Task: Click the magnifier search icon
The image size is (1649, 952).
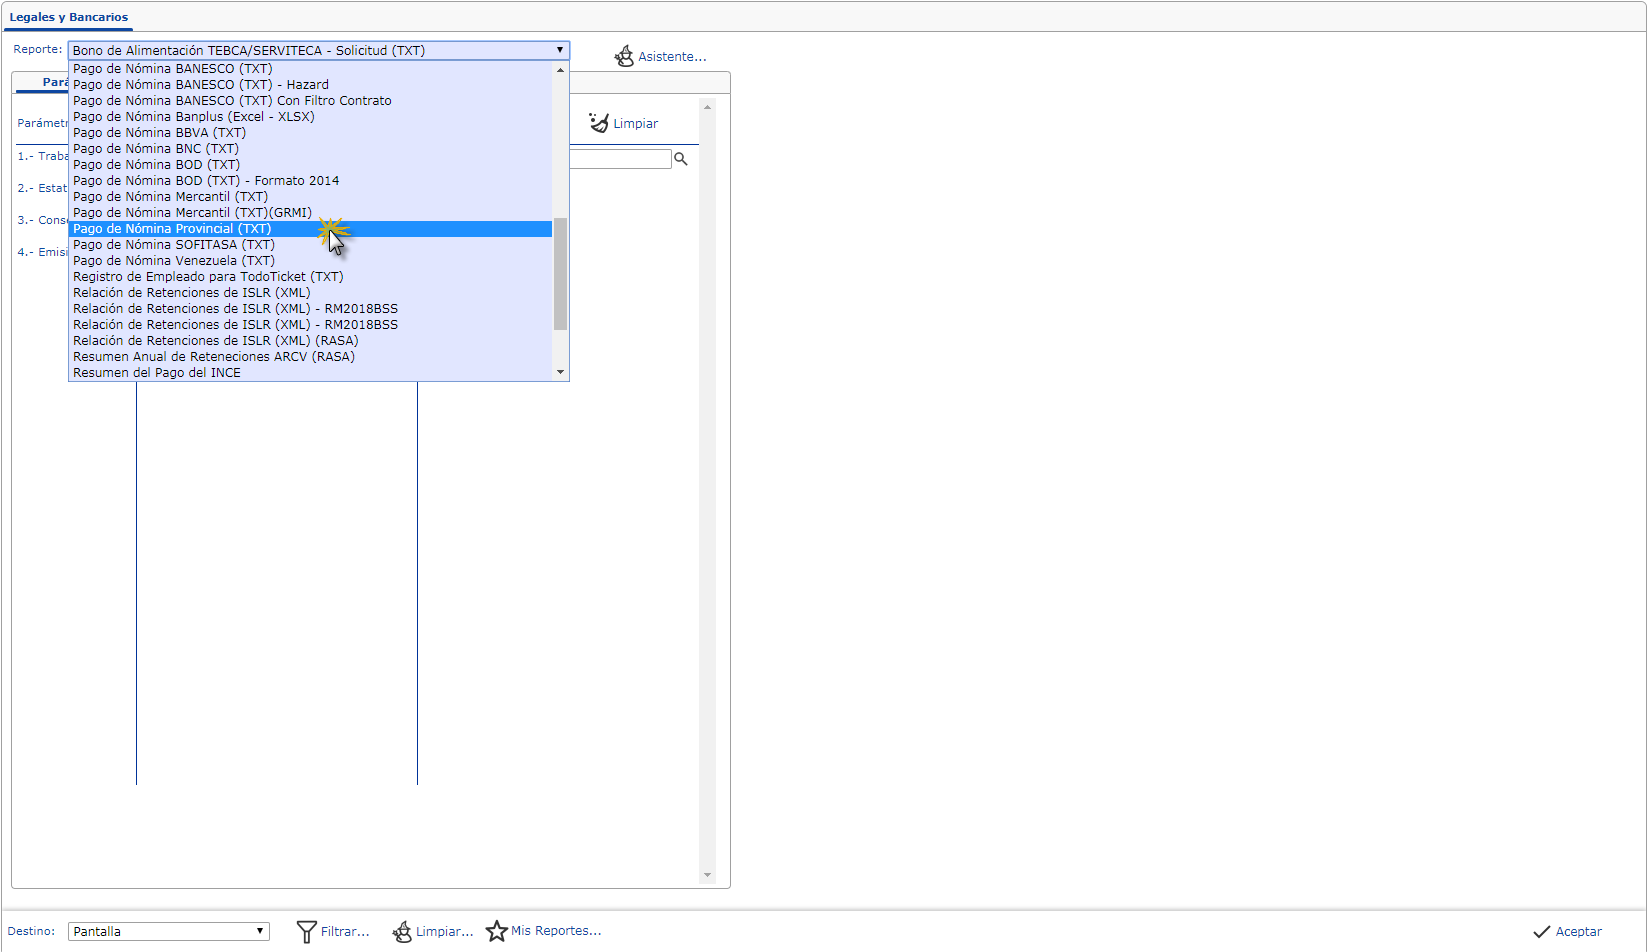Action: [x=681, y=159]
